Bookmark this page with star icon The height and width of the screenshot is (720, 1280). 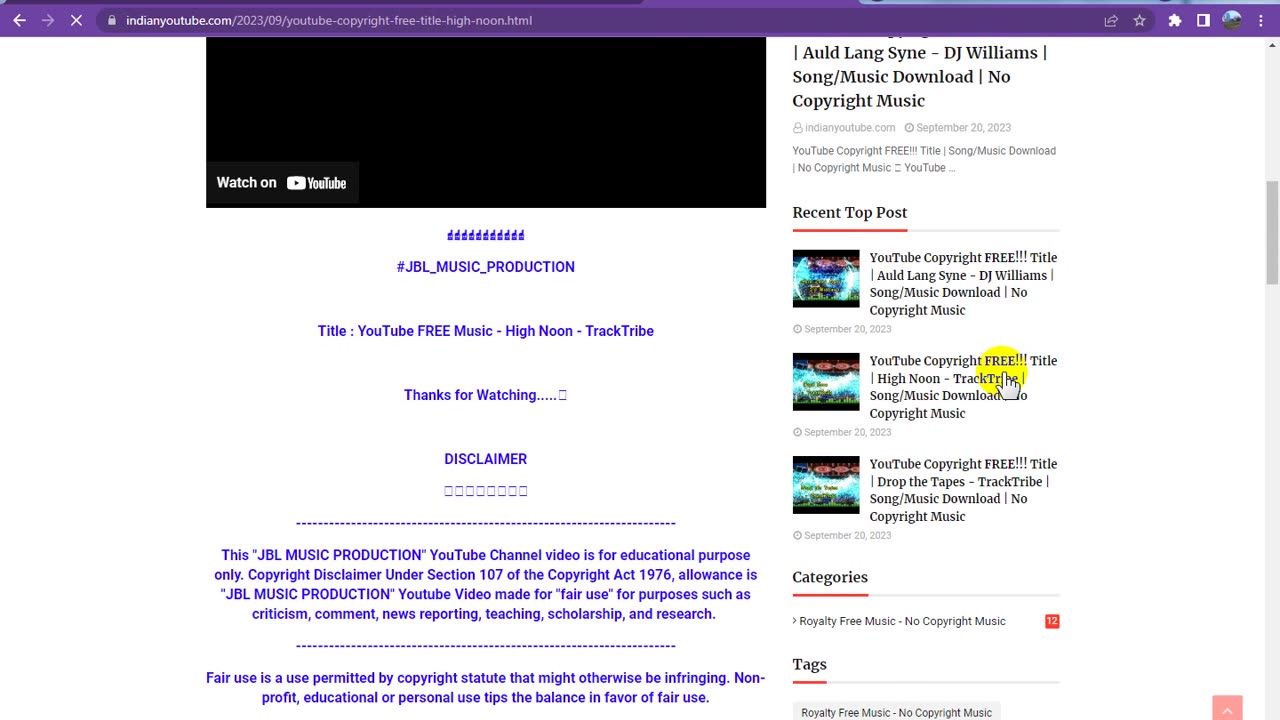point(1139,20)
